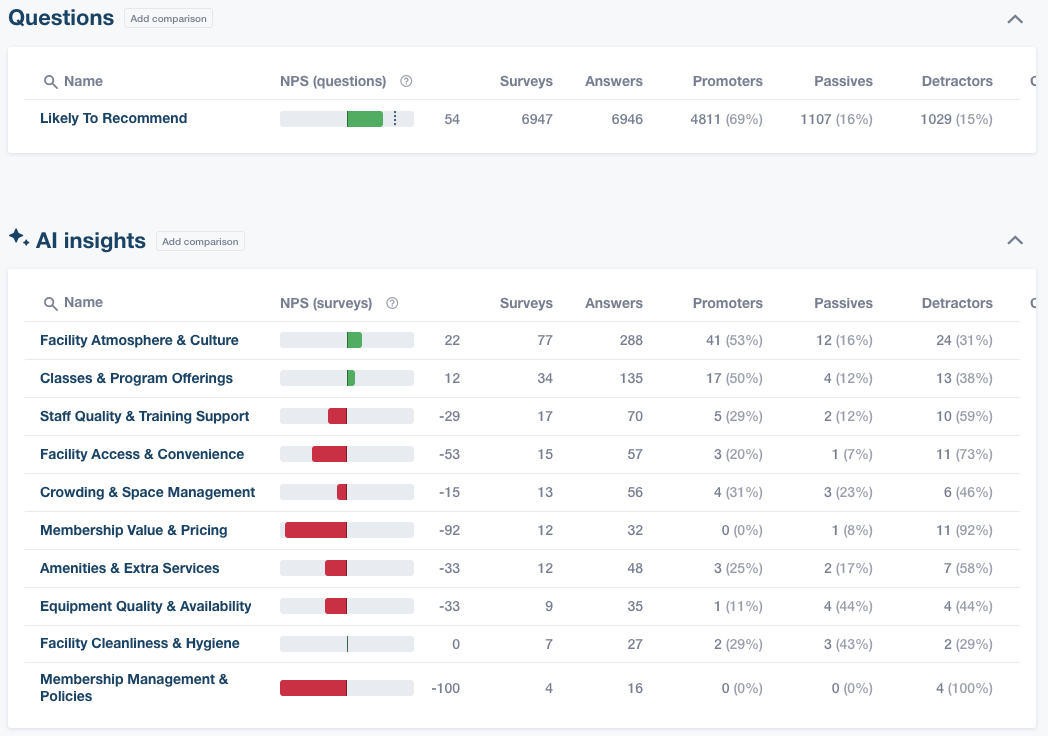
Task: Open Crowding & Space Management insight
Action: (147, 492)
